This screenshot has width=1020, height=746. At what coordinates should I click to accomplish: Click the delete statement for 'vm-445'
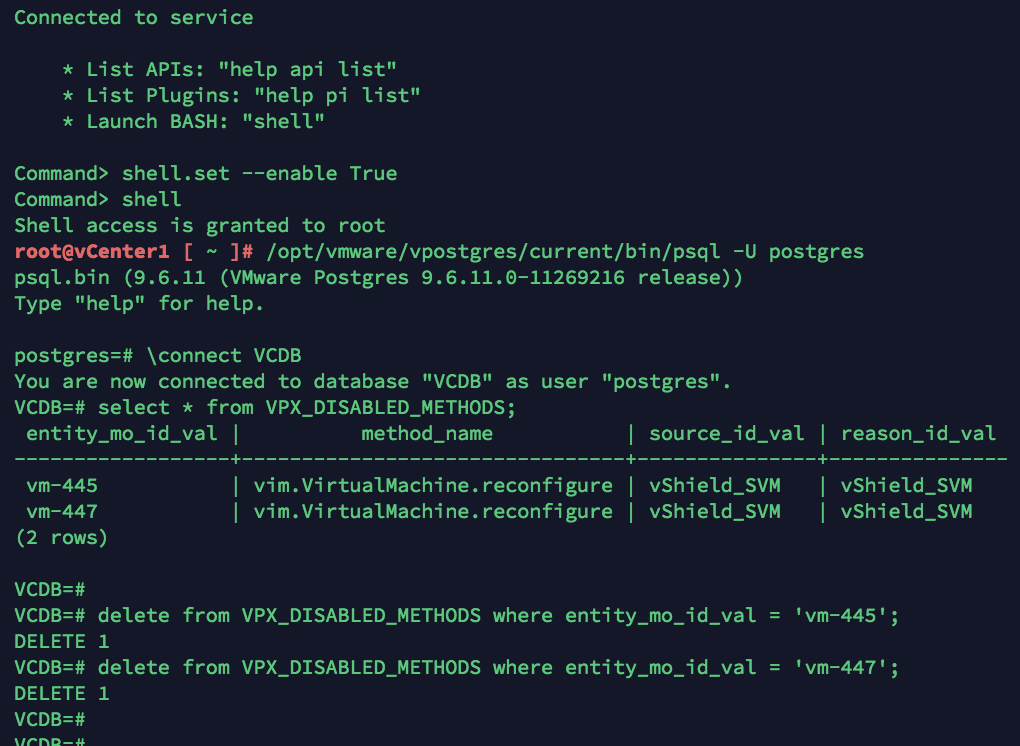(x=498, y=616)
